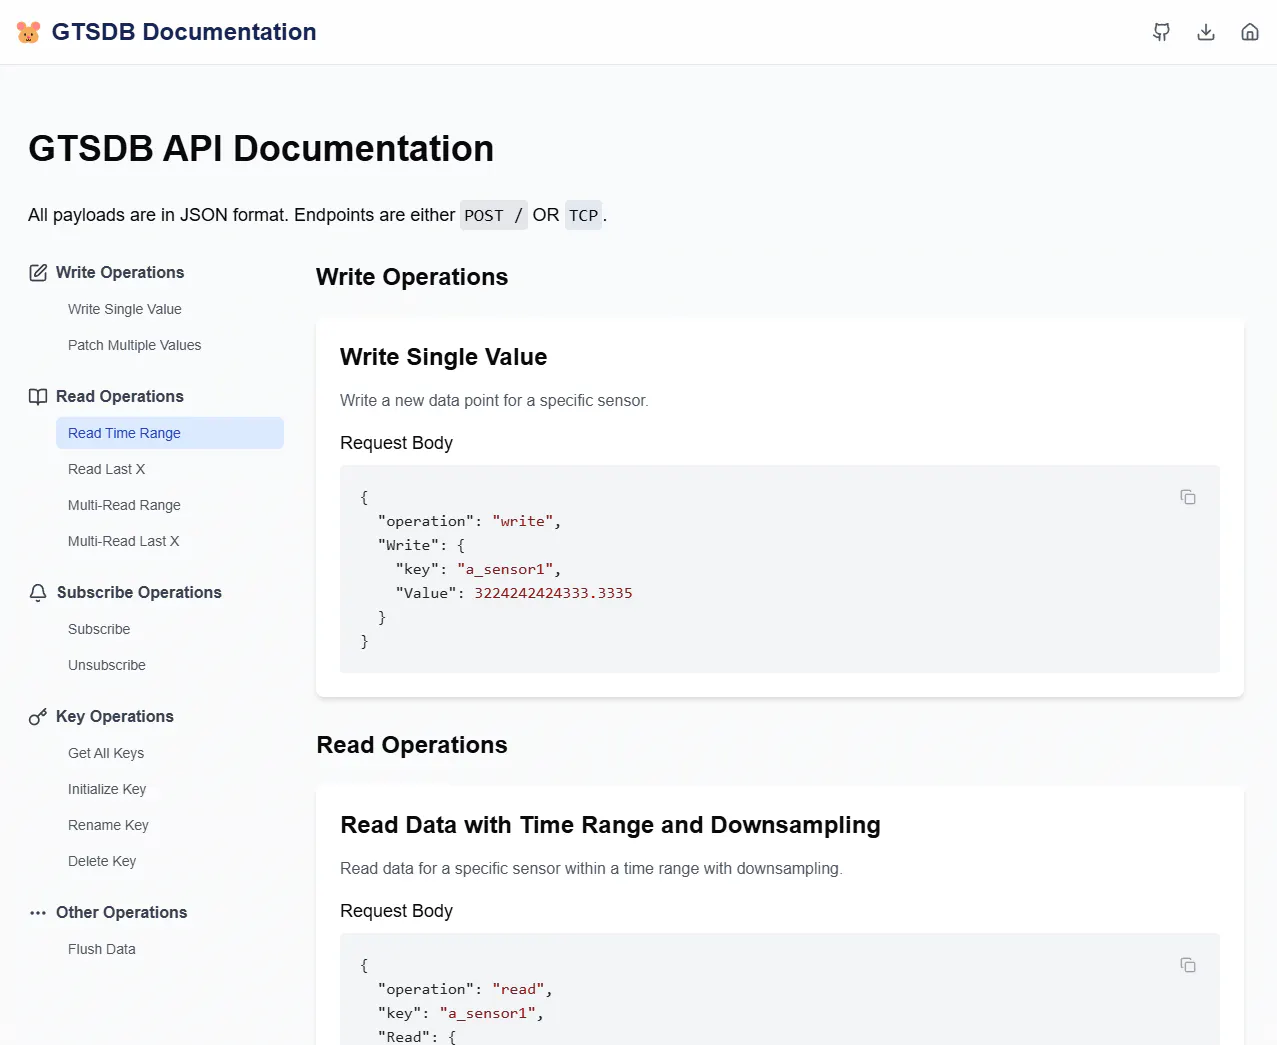Click the "a_sensor1" value in write code
Screen dimensions: 1277x1045
[x=505, y=569]
